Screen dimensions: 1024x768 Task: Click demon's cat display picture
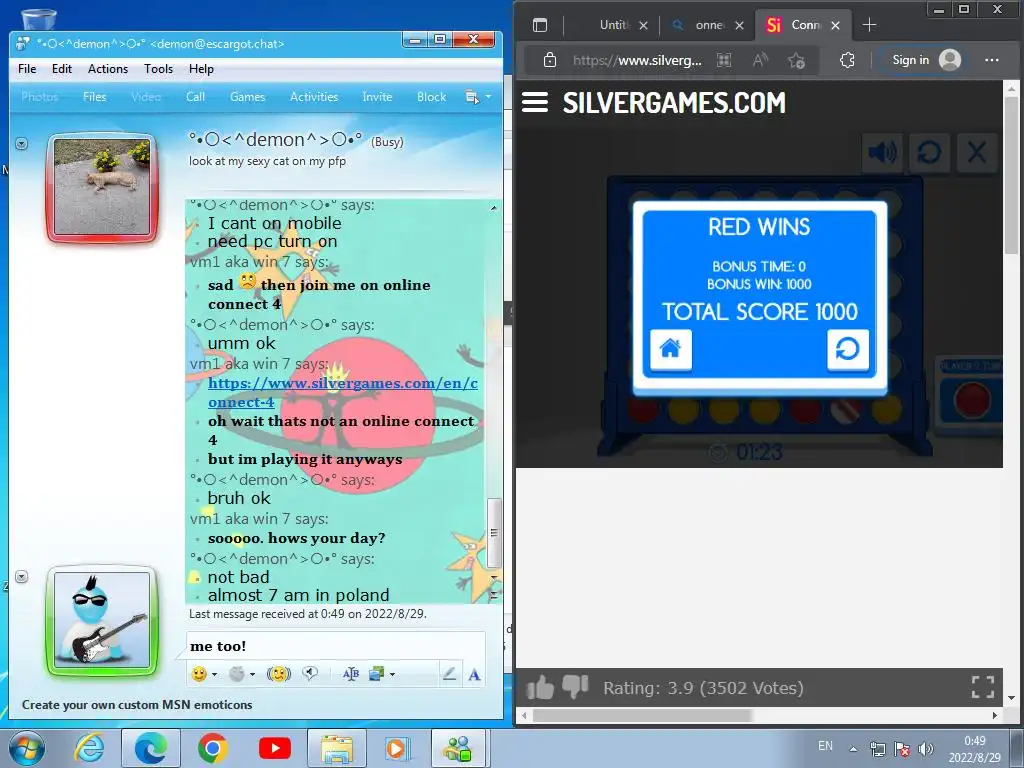(x=102, y=187)
